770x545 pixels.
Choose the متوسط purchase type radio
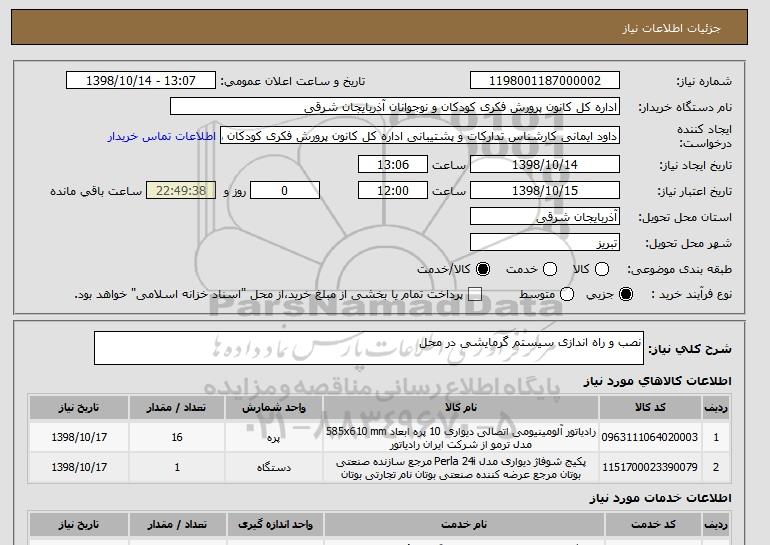tap(567, 294)
